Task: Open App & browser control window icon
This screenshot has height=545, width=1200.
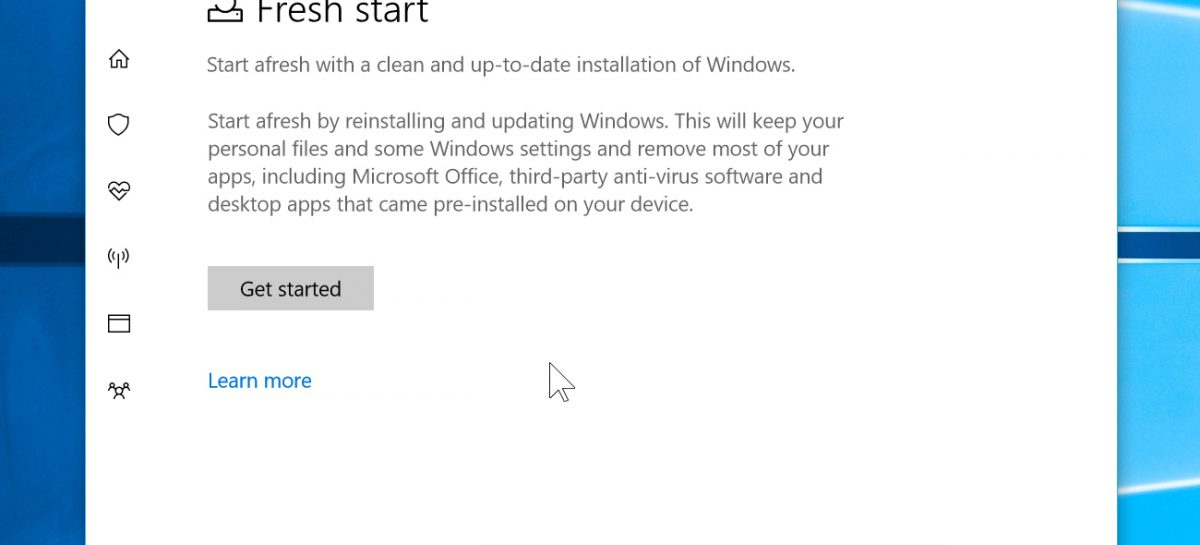Action: pyautogui.click(x=119, y=323)
